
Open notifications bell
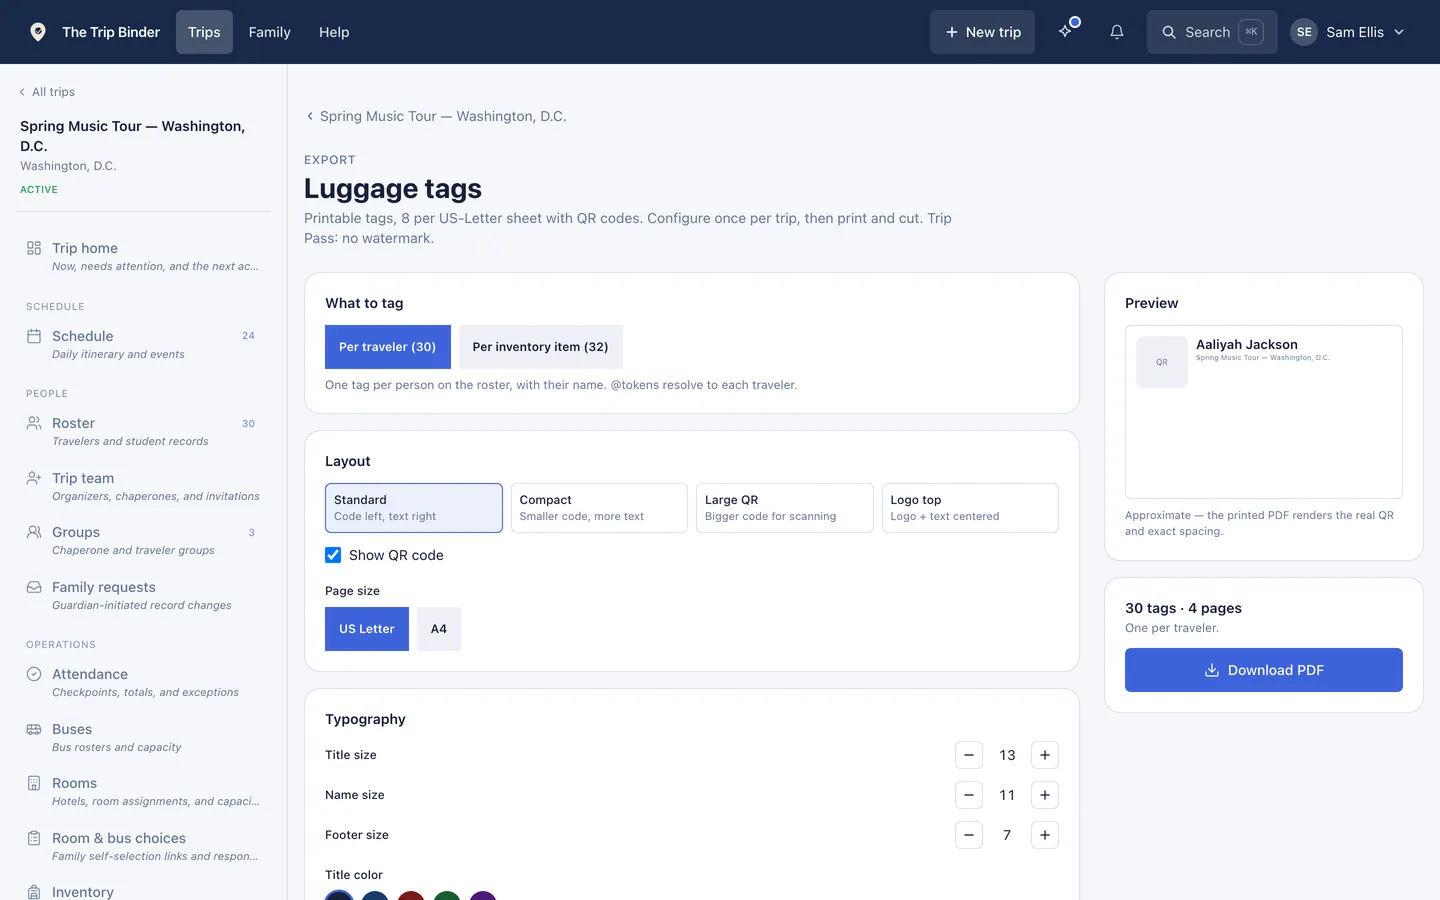1117,32
